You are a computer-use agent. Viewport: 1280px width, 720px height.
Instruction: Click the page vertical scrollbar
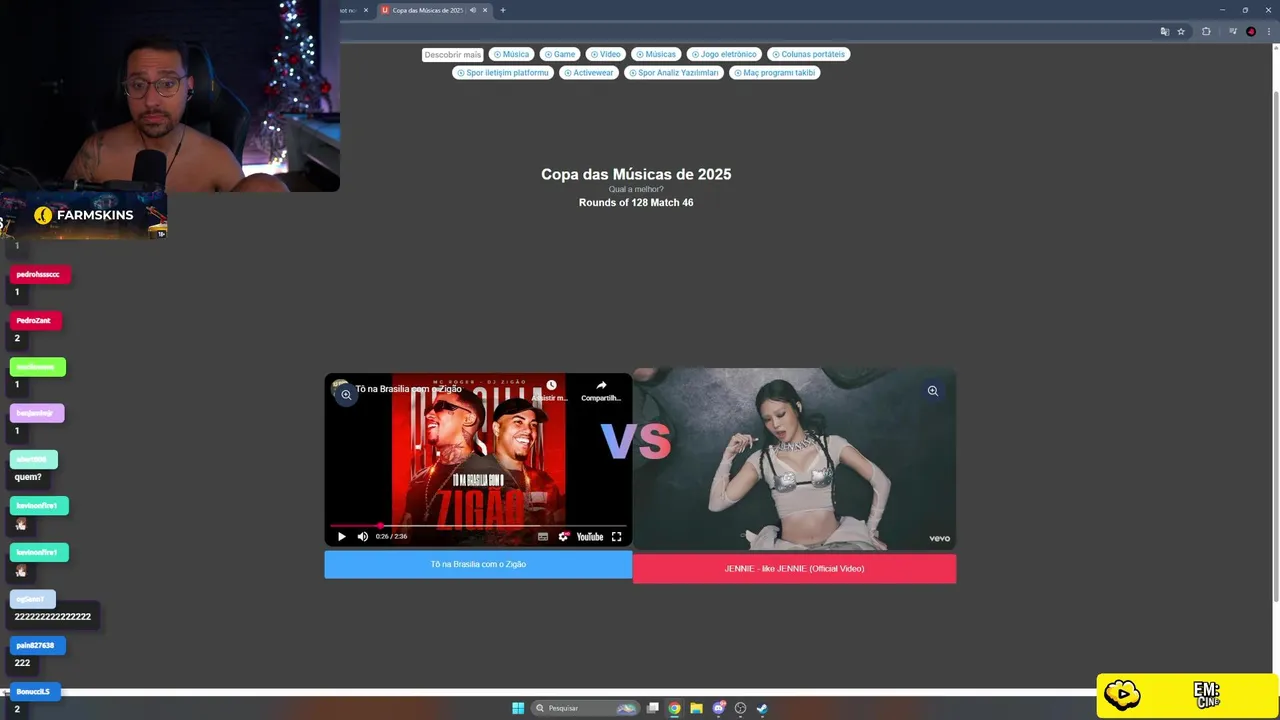[x=1275, y=345]
